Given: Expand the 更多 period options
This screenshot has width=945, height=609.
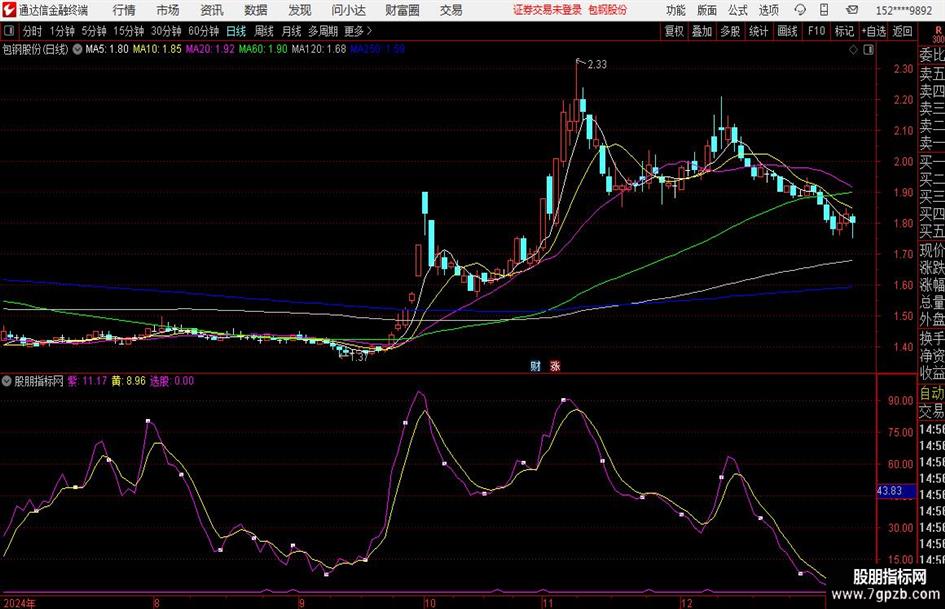Looking at the screenshot, I should (358, 31).
